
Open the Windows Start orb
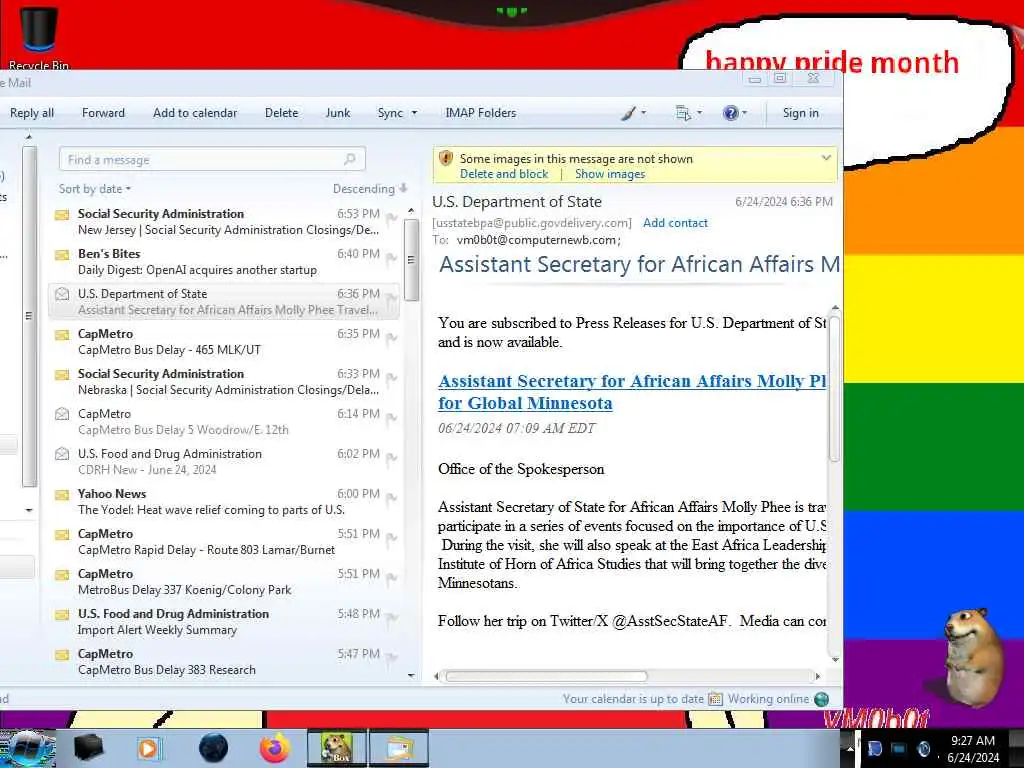point(27,748)
